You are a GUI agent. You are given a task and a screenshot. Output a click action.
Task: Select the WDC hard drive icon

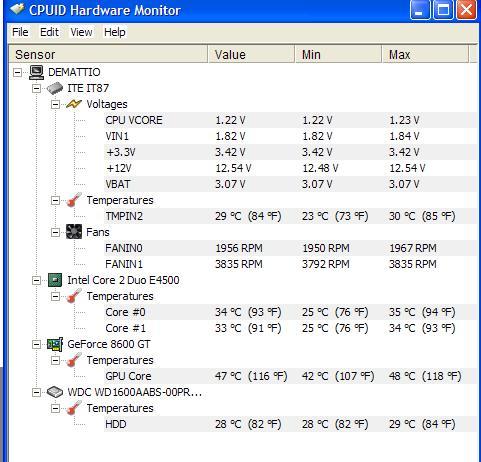tap(55, 392)
